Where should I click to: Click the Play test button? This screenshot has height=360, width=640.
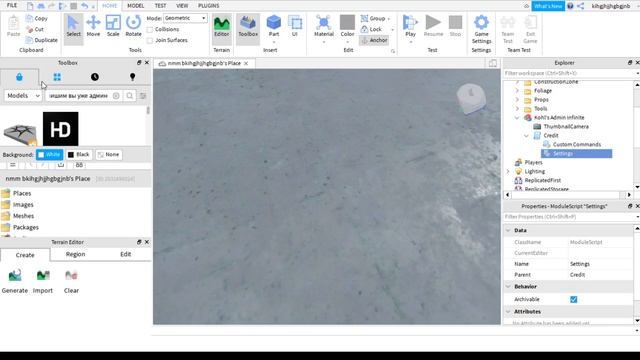410,27
